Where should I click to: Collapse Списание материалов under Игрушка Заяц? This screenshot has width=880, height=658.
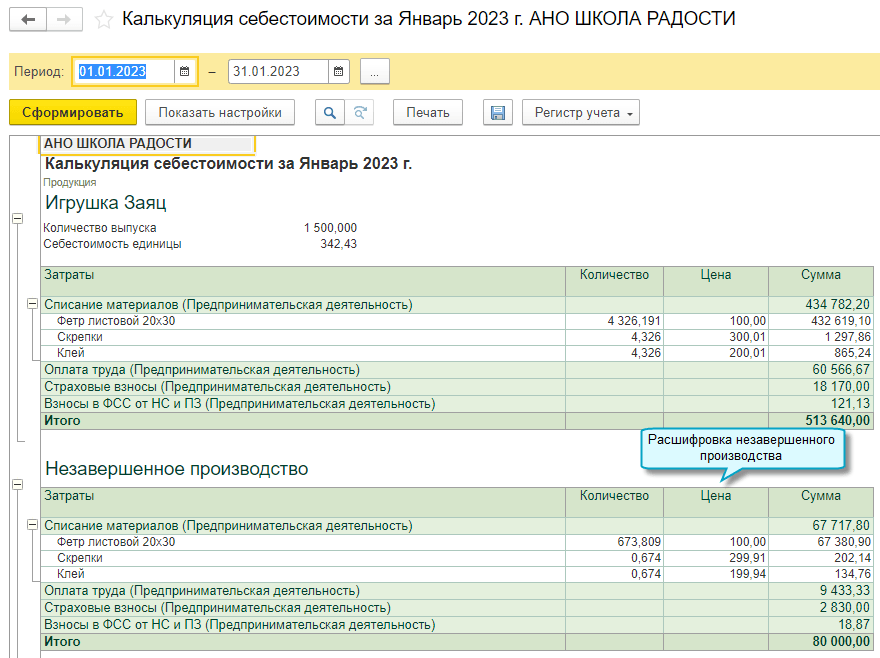tap(33, 304)
